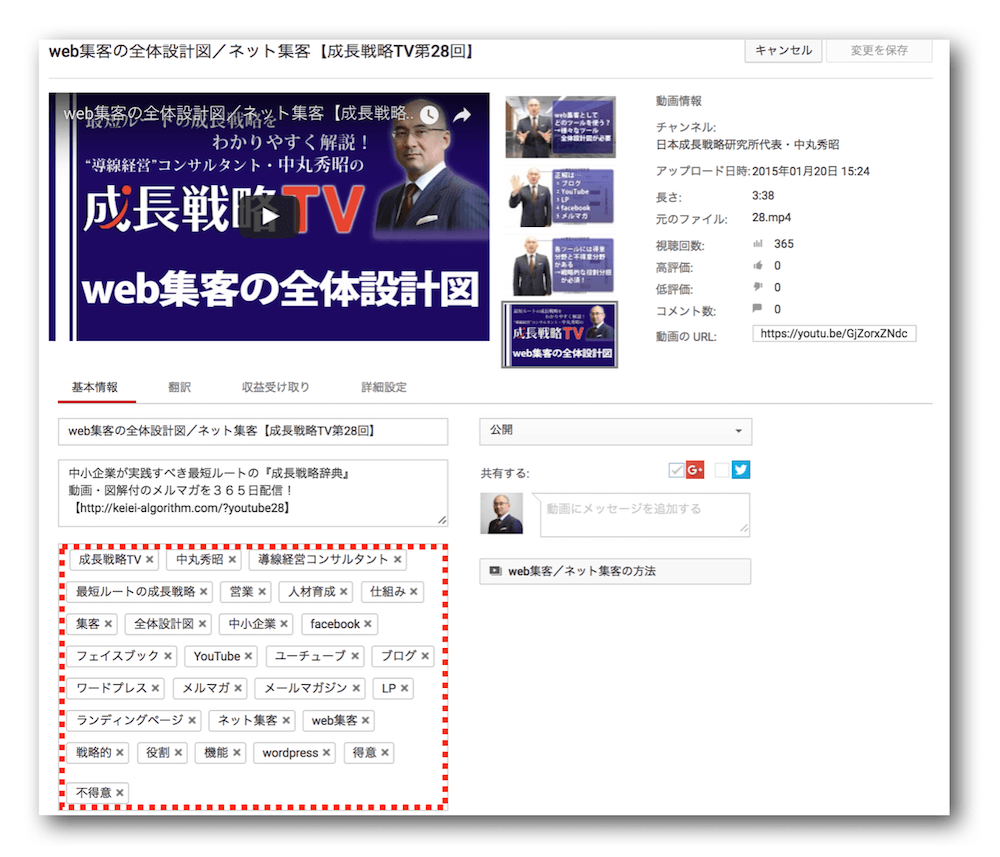
Task: Uncheck the Google+ sharing checkbox
Action: (676, 469)
